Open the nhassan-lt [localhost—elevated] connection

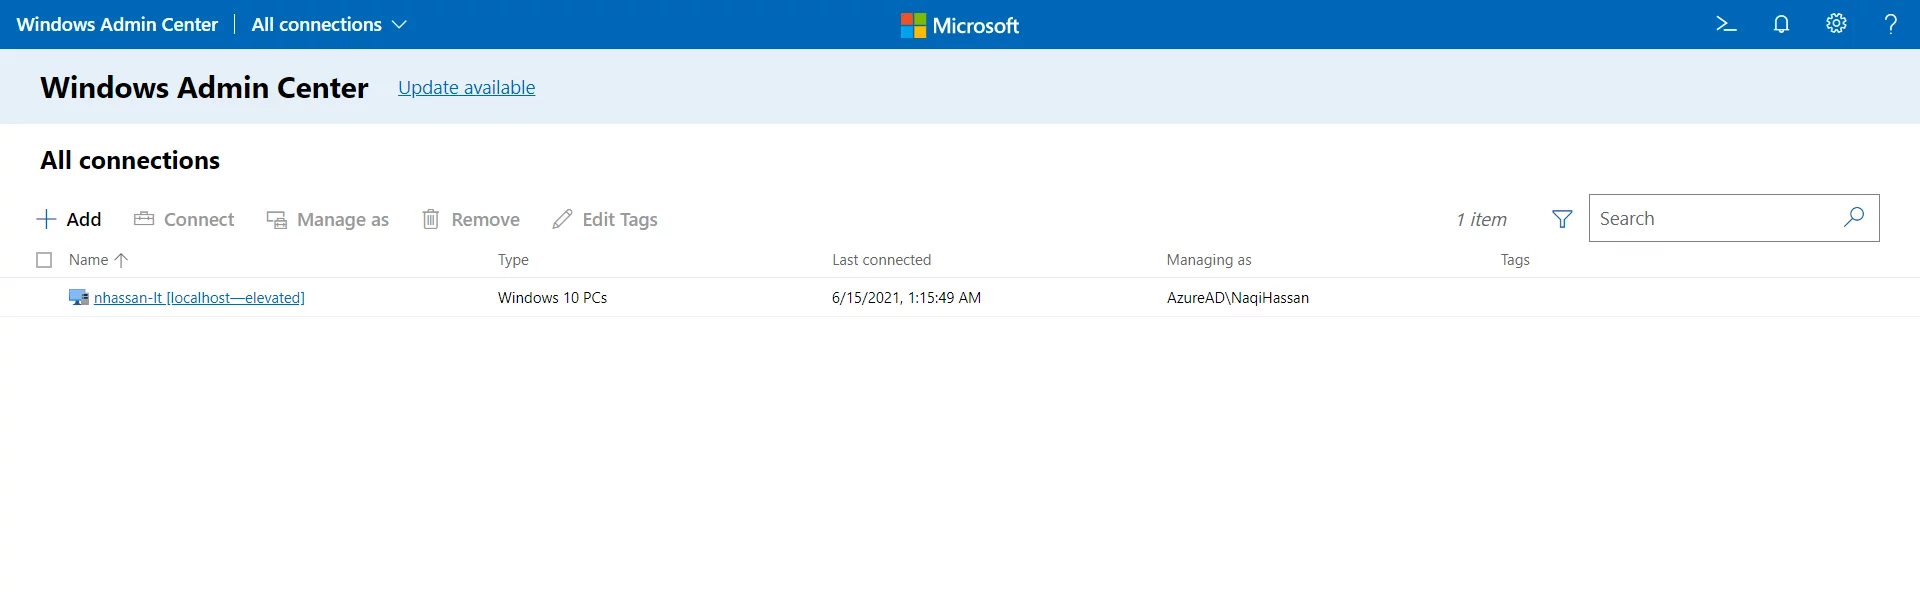[x=199, y=298]
